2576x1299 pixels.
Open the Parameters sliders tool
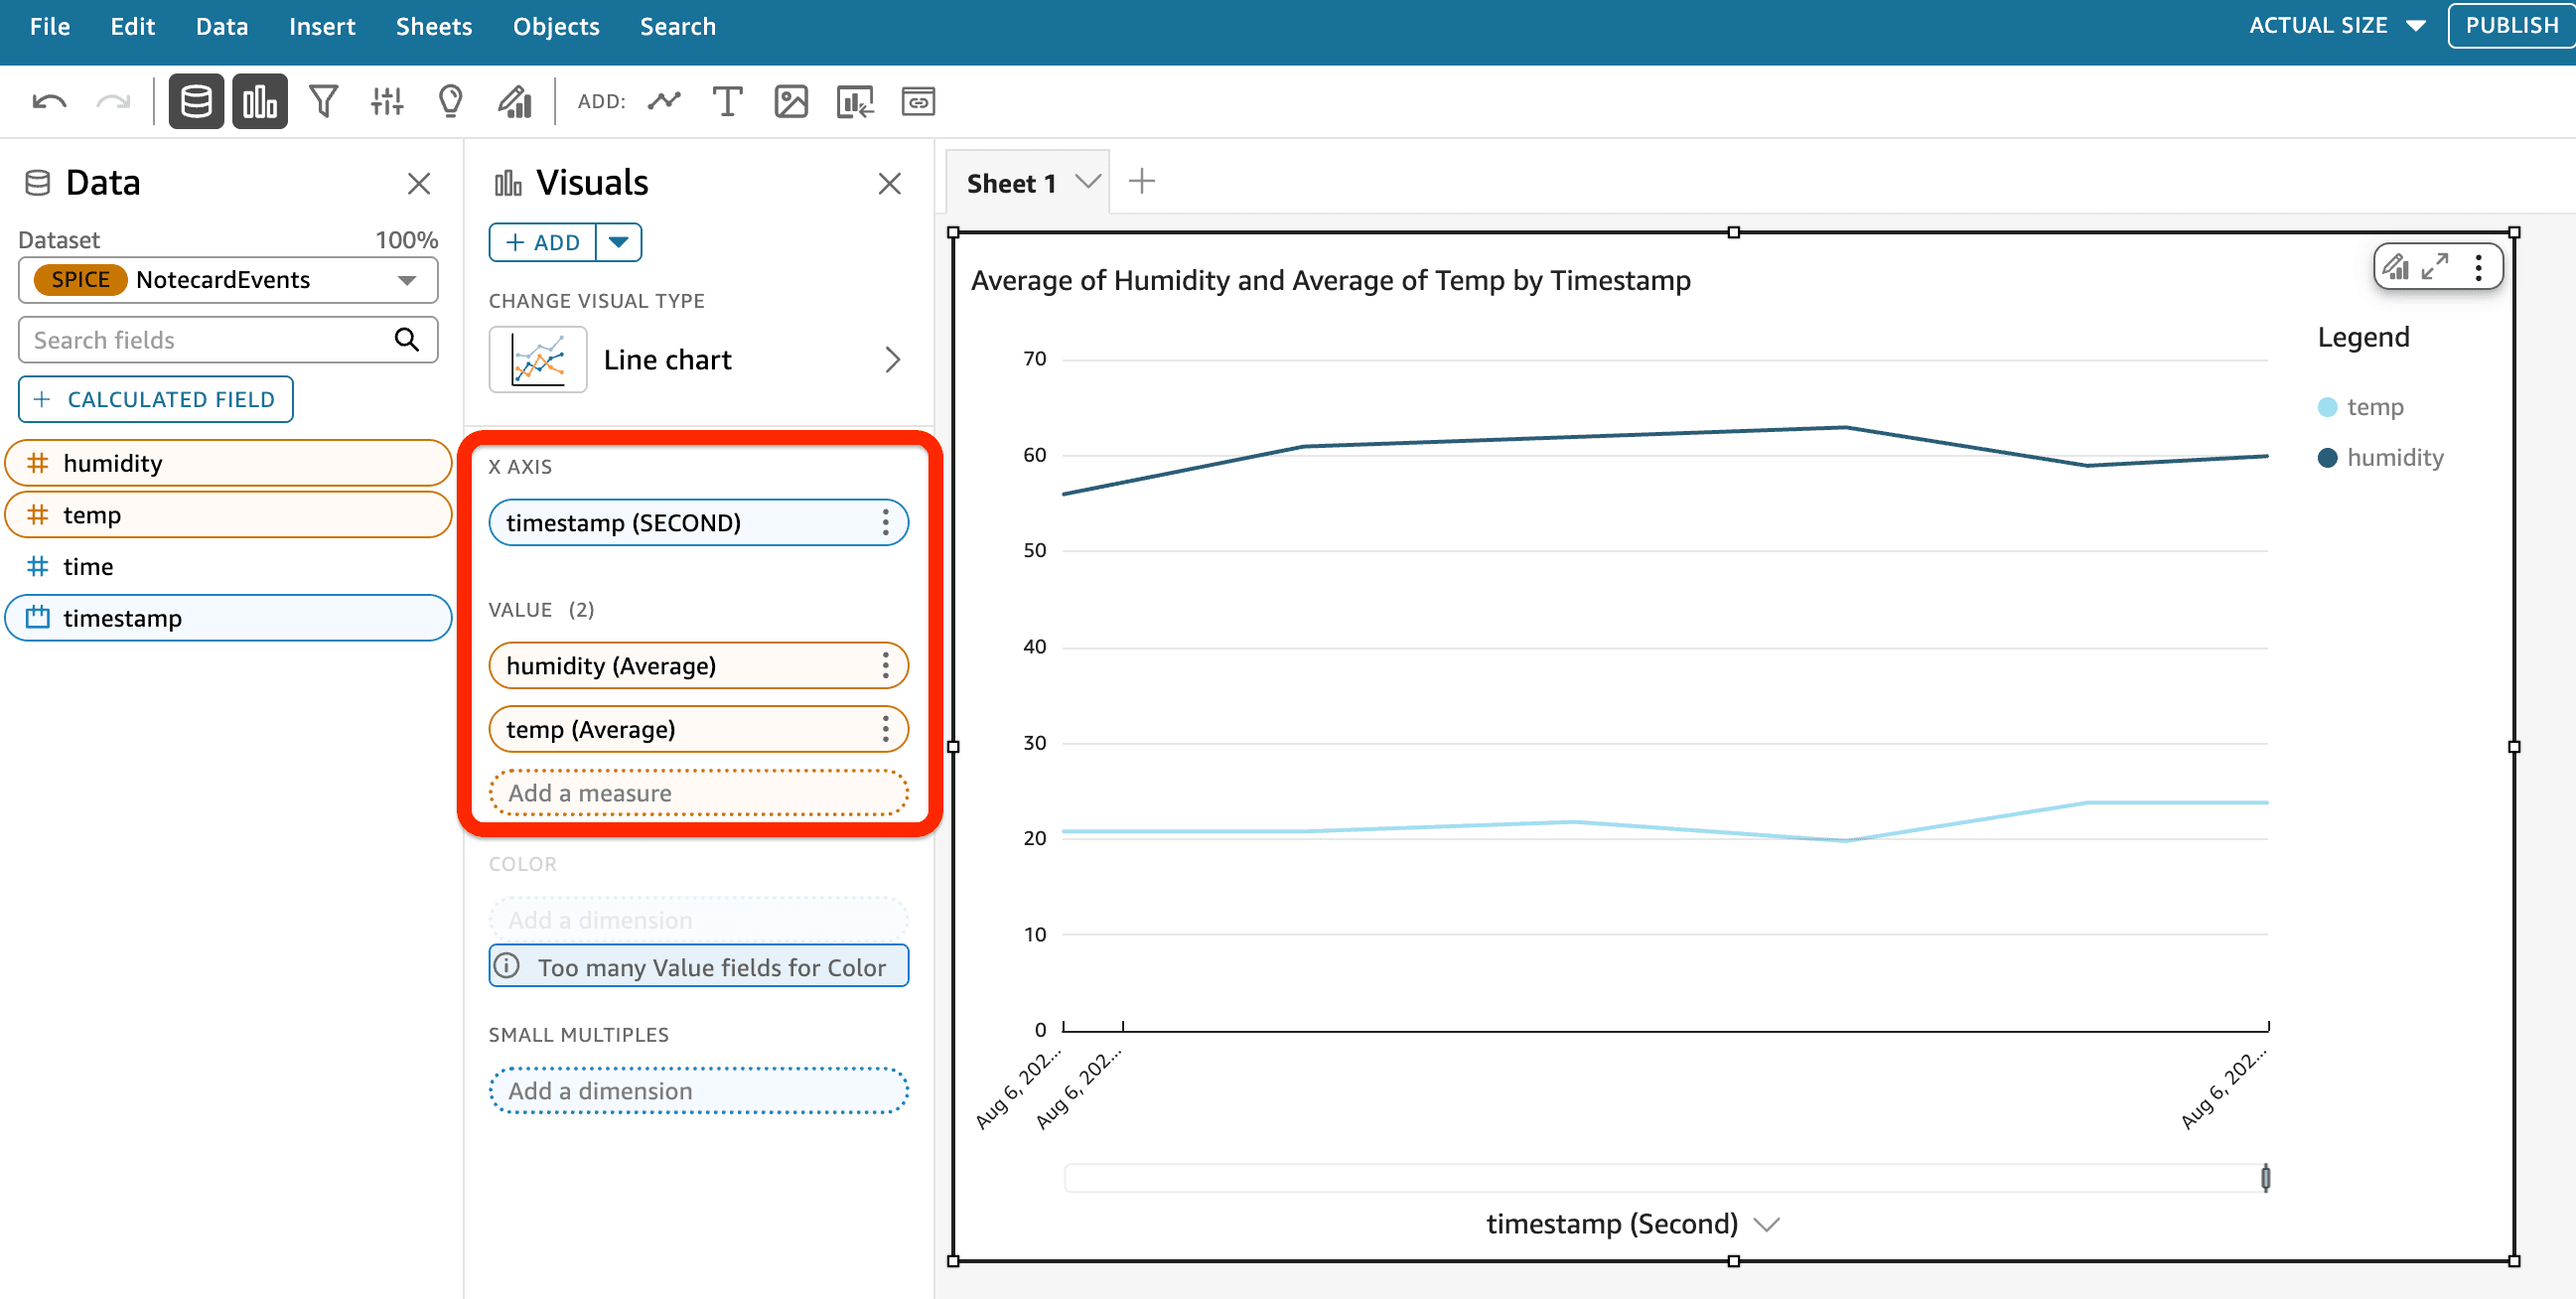point(387,101)
